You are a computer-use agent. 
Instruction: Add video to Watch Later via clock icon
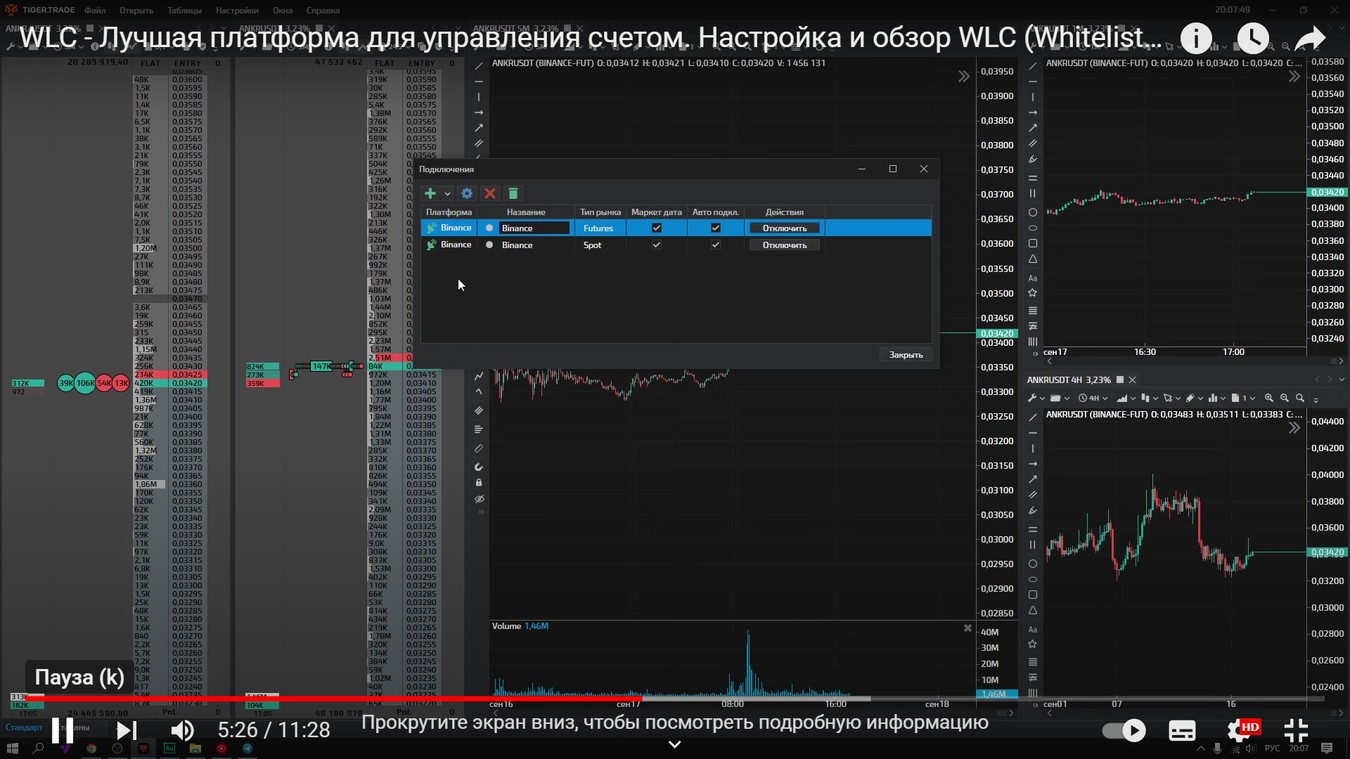click(1253, 39)
